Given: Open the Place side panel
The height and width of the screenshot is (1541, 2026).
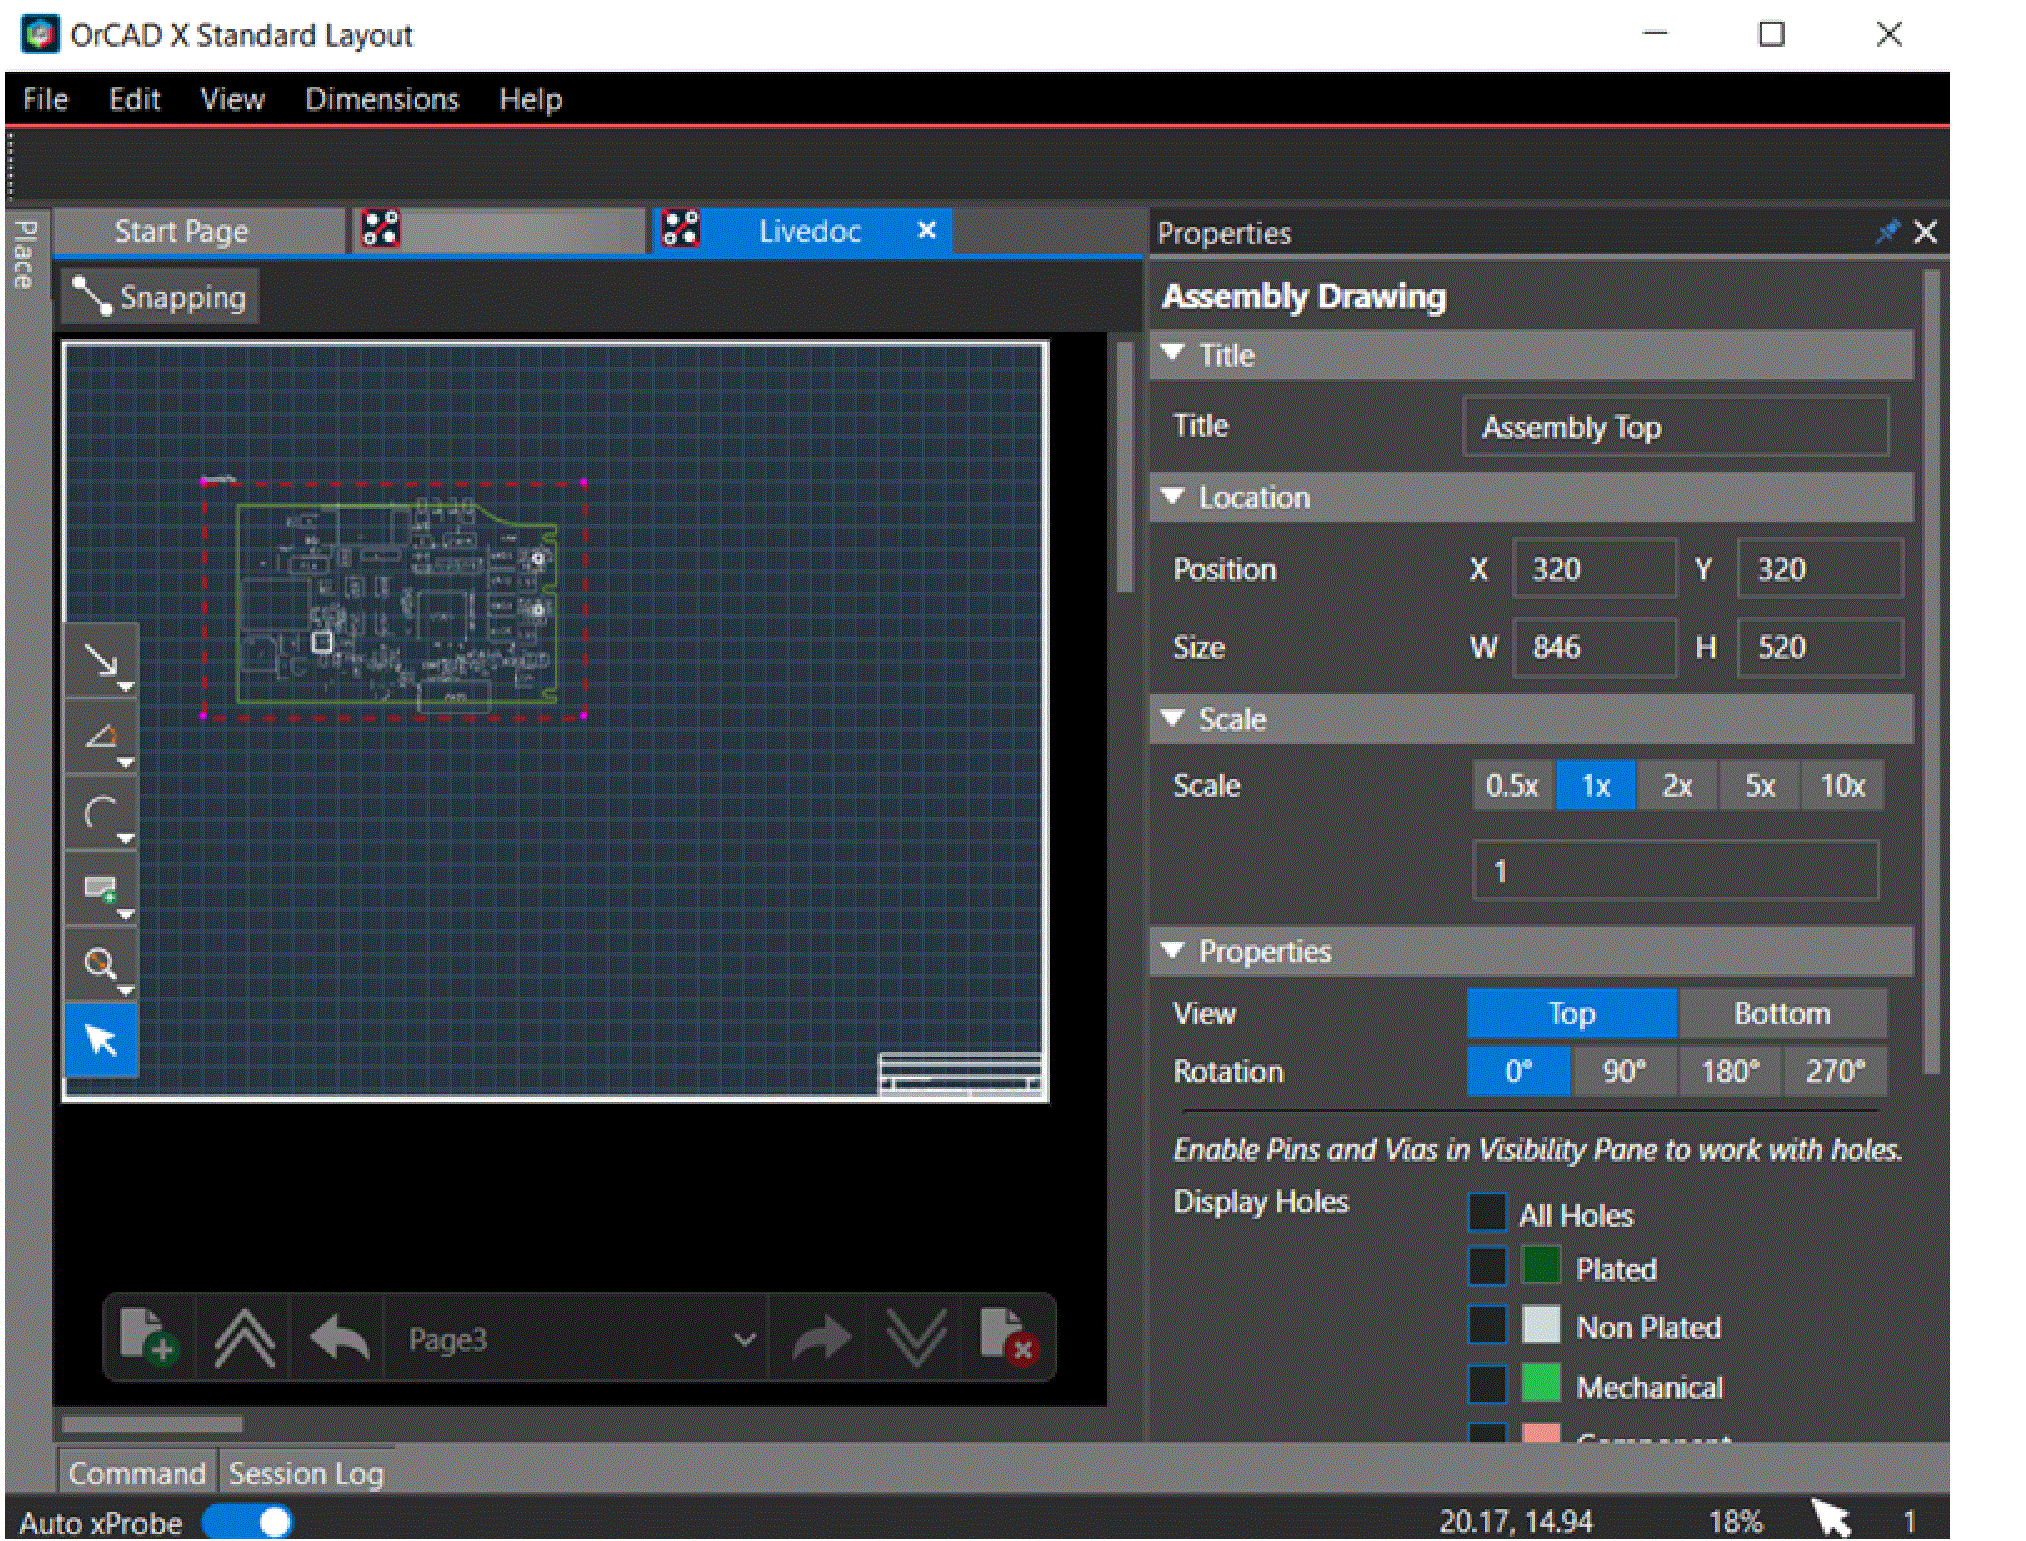Looking at the screenshot, I should pyautogui.click(x=26, y=254).
